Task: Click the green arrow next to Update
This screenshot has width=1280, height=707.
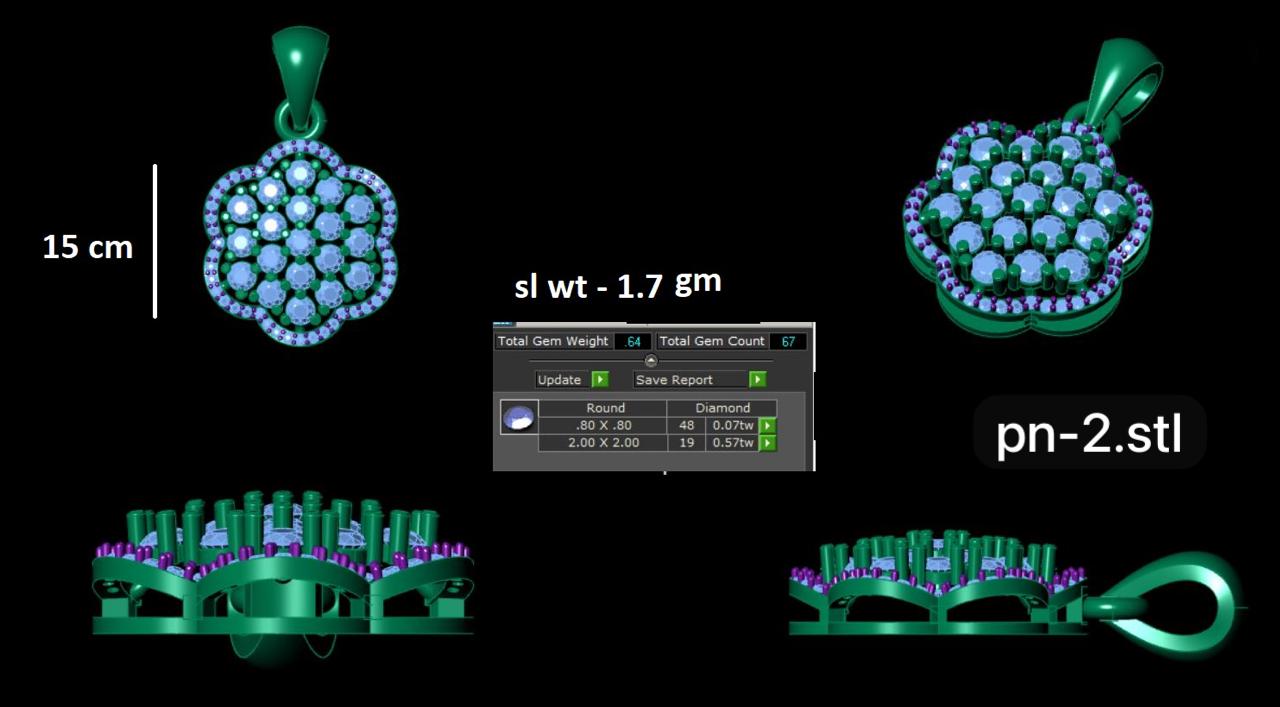Action: point(599,380)
